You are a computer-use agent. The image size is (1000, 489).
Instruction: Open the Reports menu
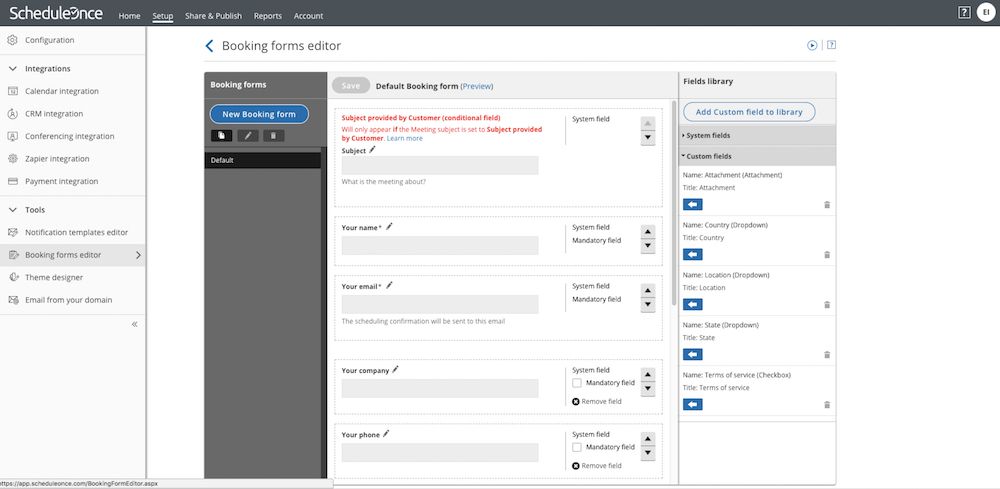pos(267,16)
